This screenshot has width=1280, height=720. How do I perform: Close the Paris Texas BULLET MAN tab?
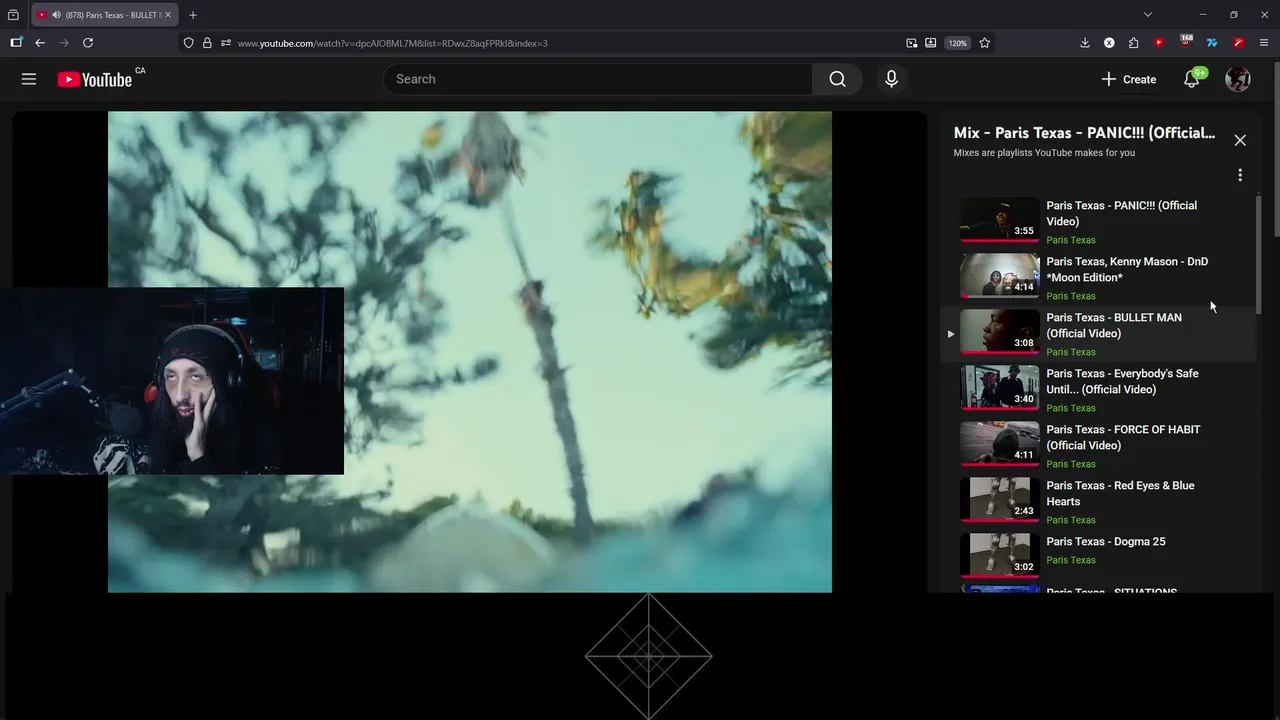point(167,15)
